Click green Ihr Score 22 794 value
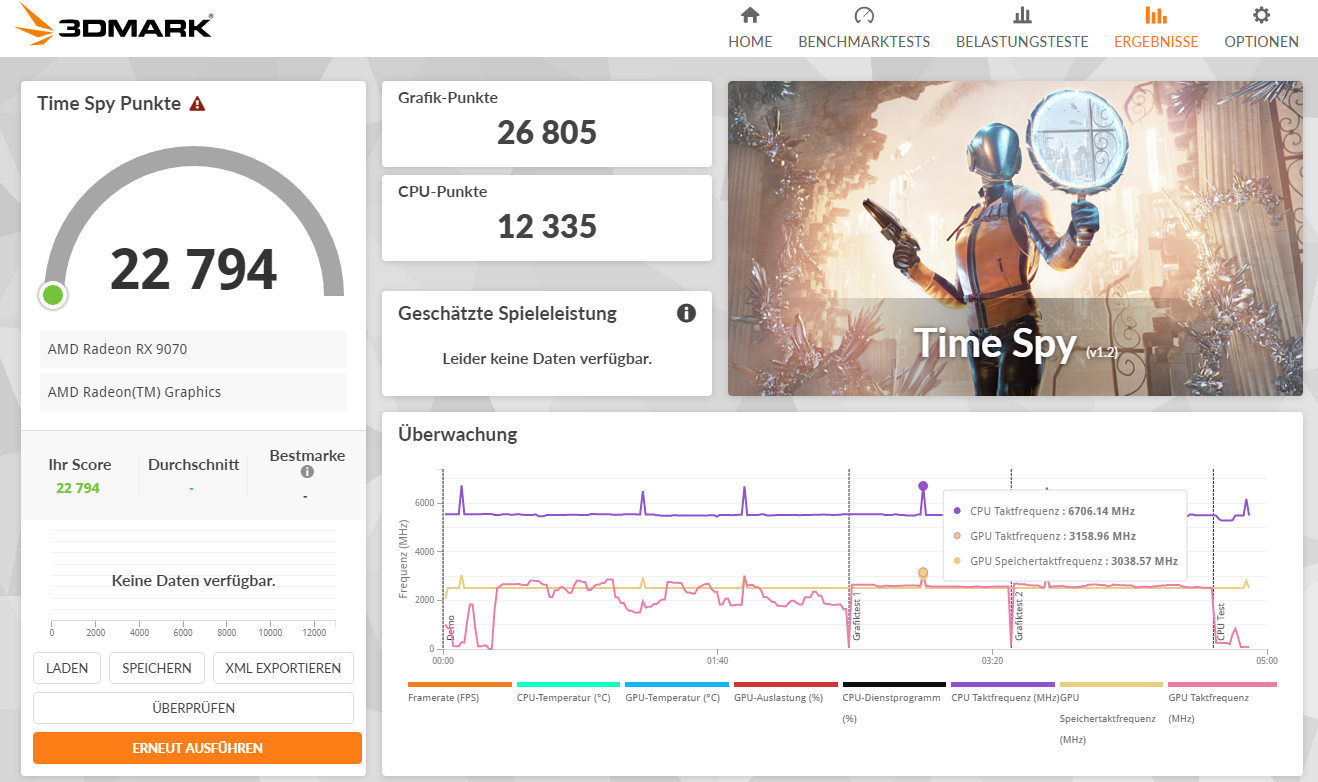 (x=78, y=488)
